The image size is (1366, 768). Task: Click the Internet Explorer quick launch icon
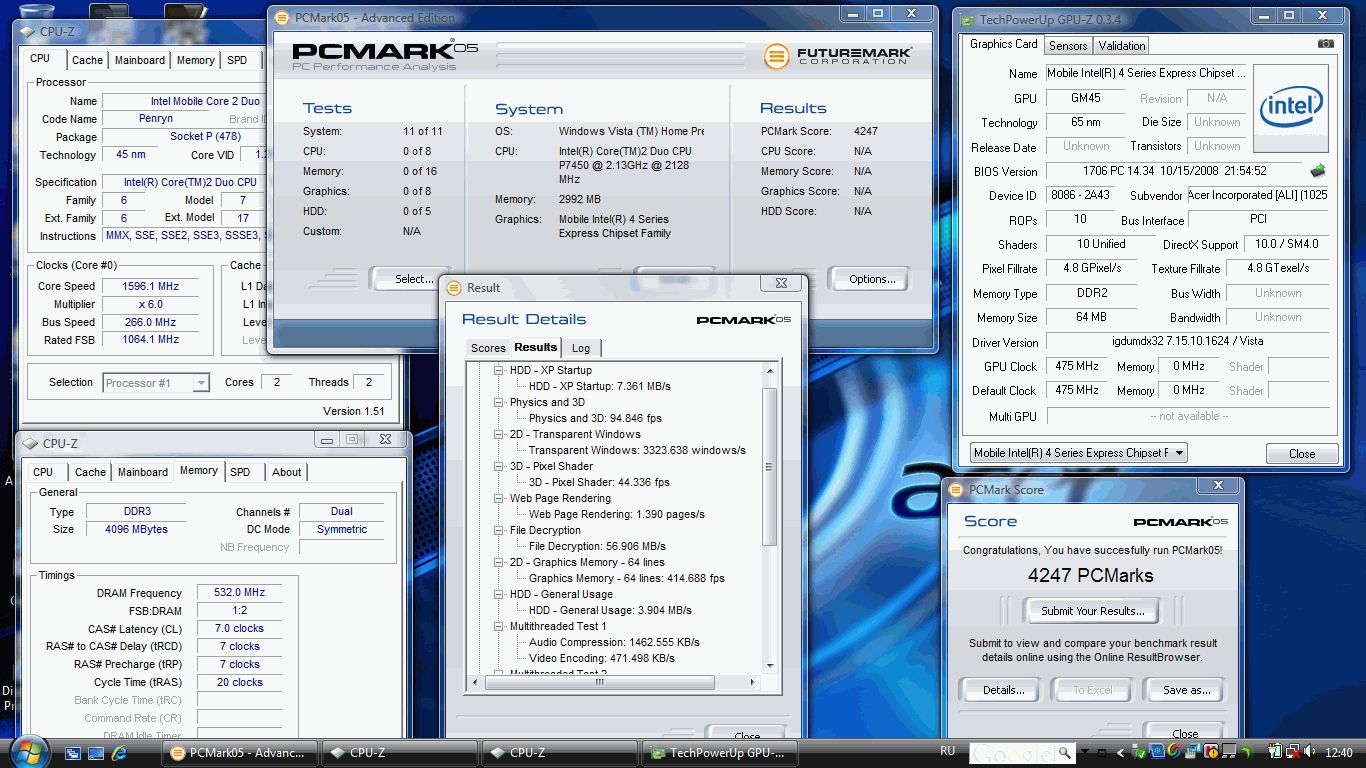click(x=120, y=752)
